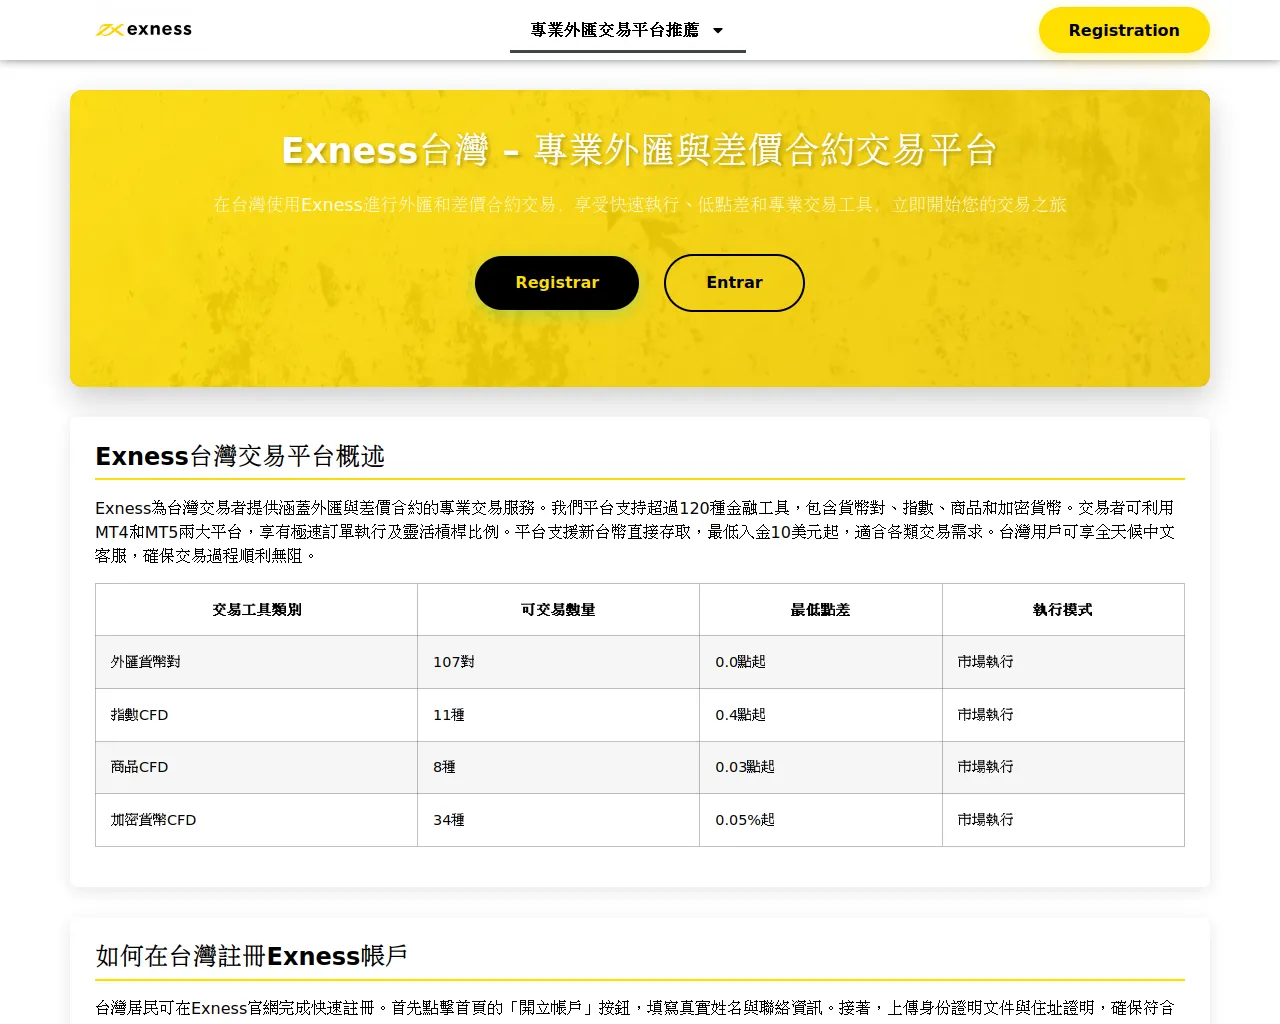Click the 執行模式 column header

point(1062,610)
